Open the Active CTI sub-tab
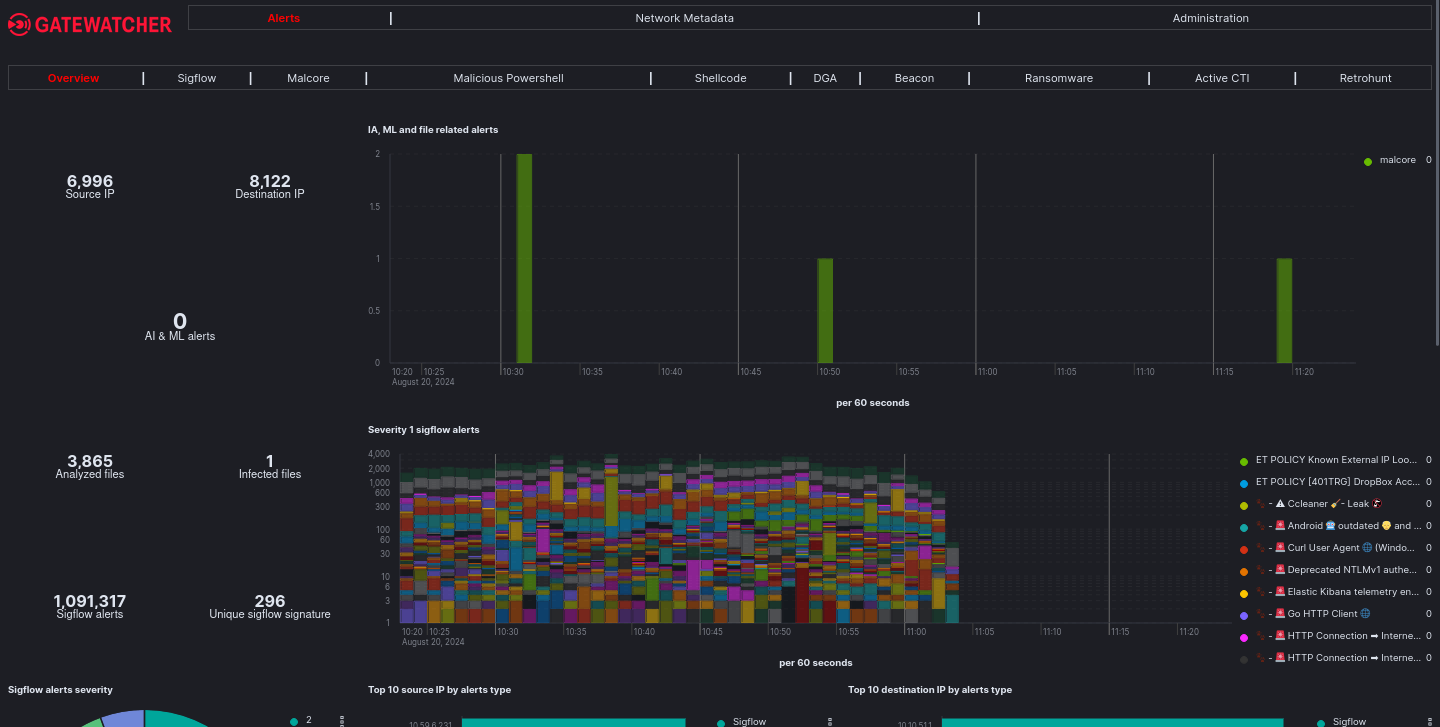 pos(1222,78)
